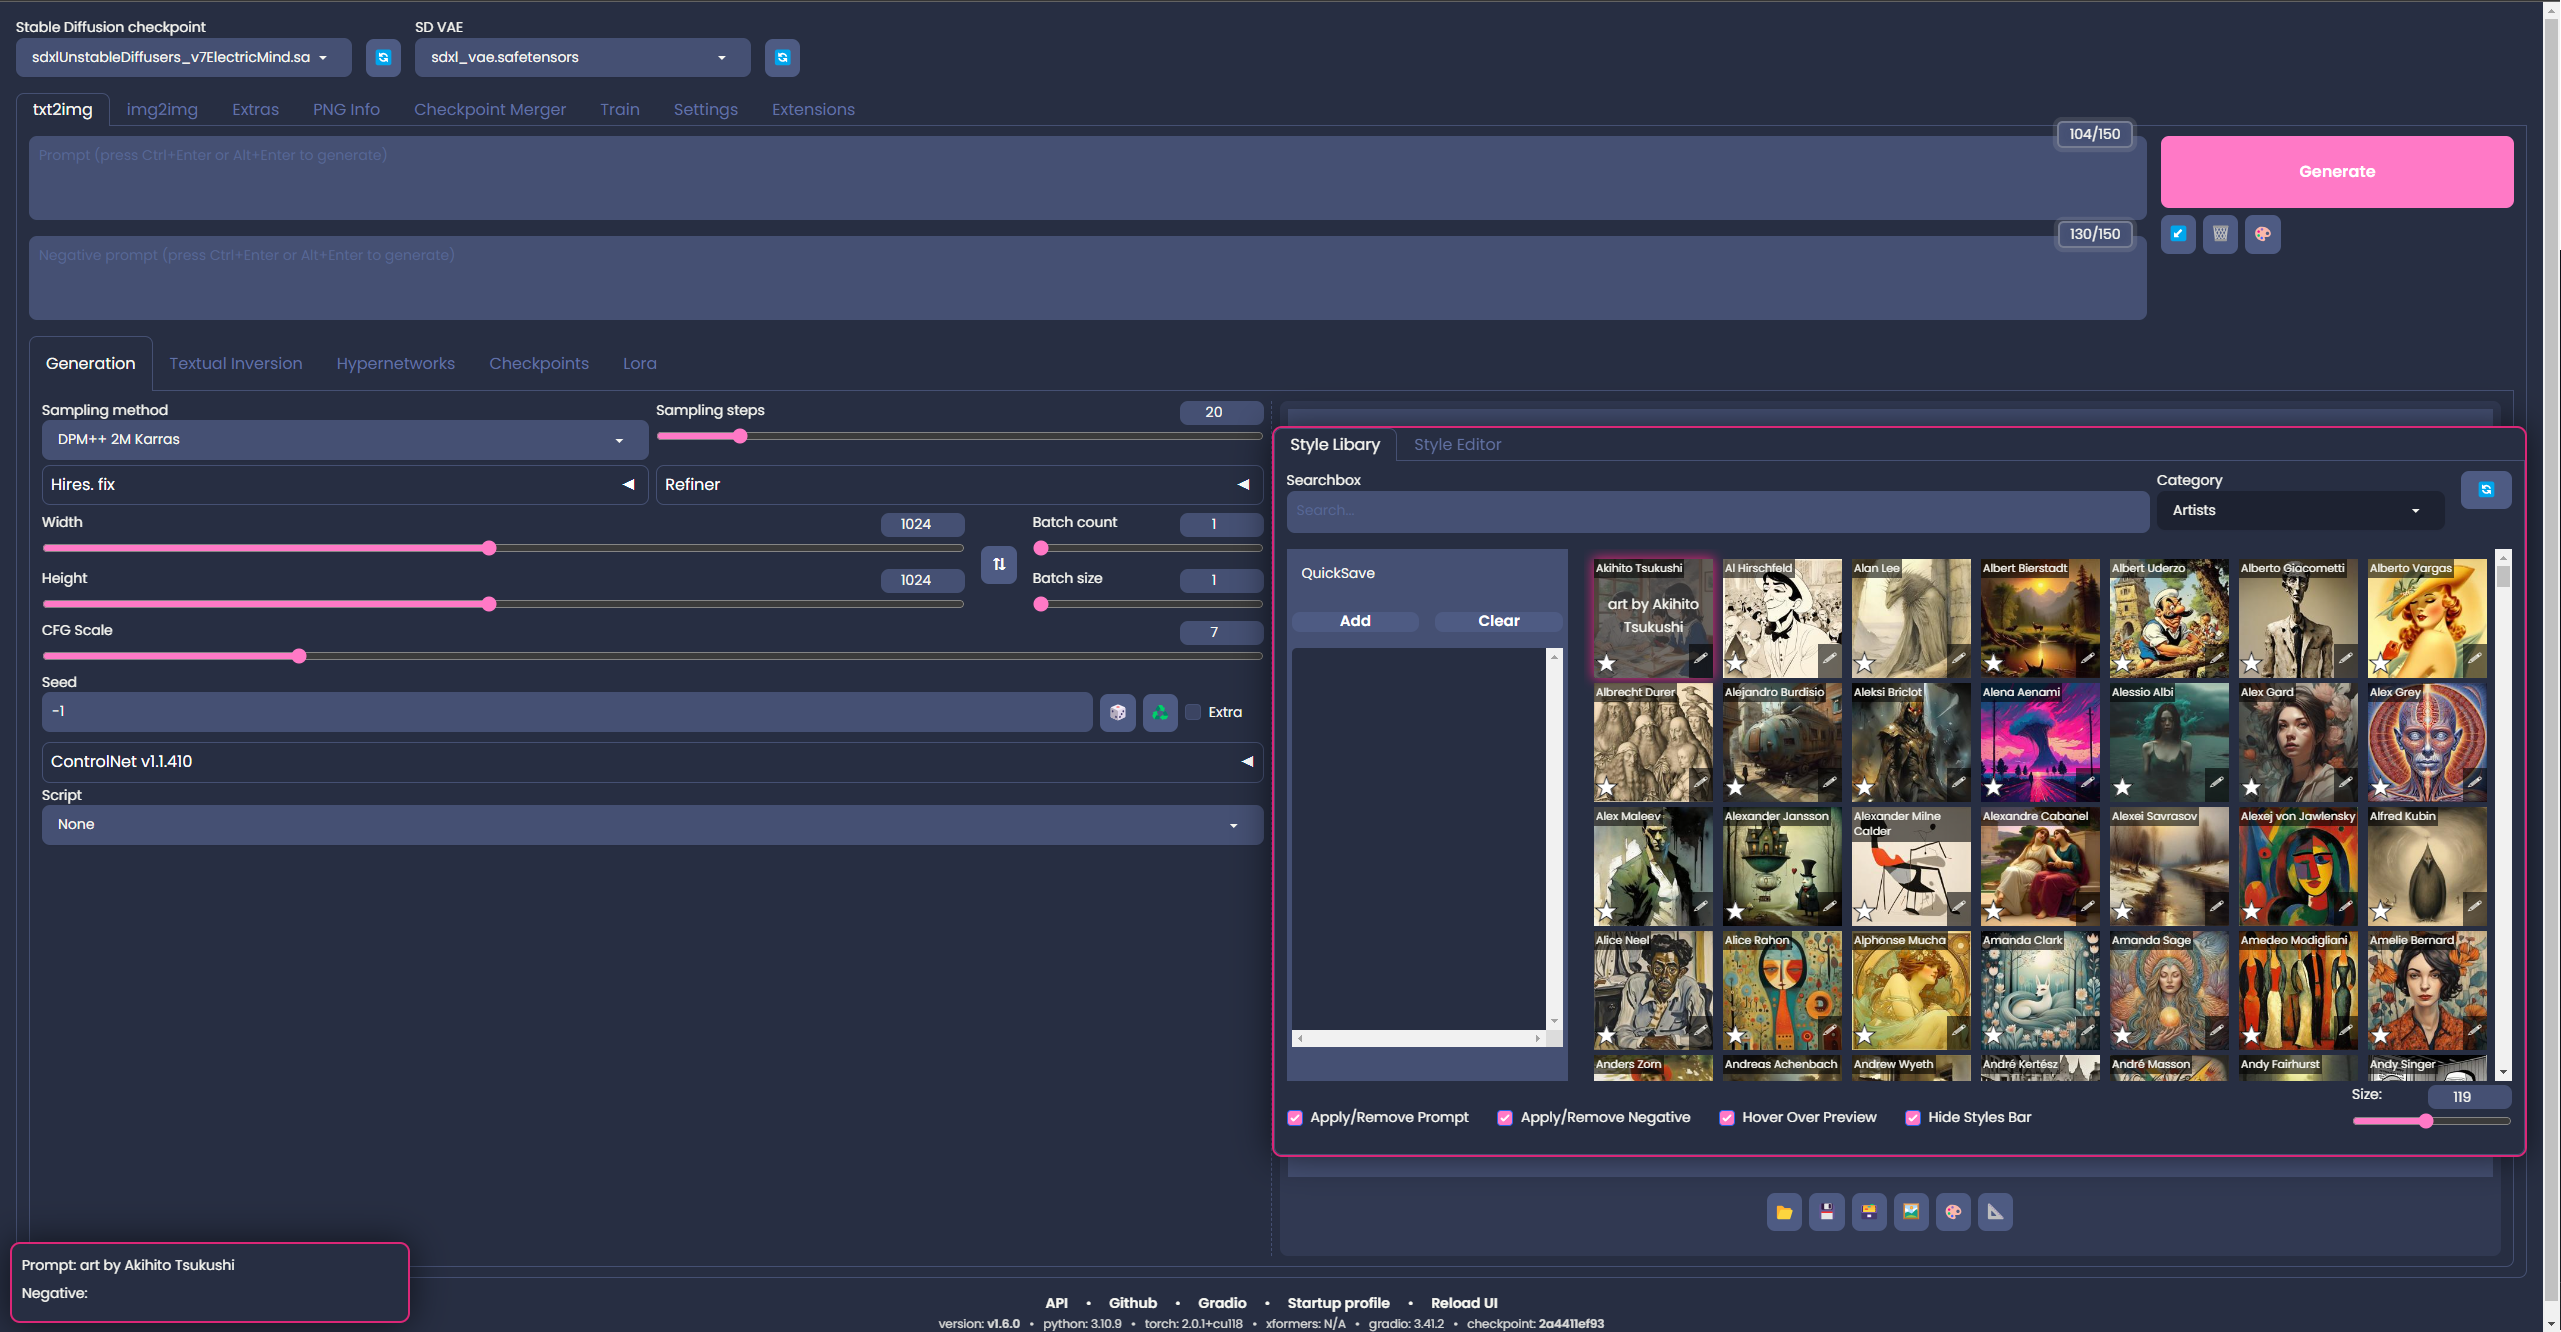Image resolution: width=2561 pixels, height=1332 pixels.
Task: Select the Alphonse Mucha style thumbnail
Action: point(1910,992)
